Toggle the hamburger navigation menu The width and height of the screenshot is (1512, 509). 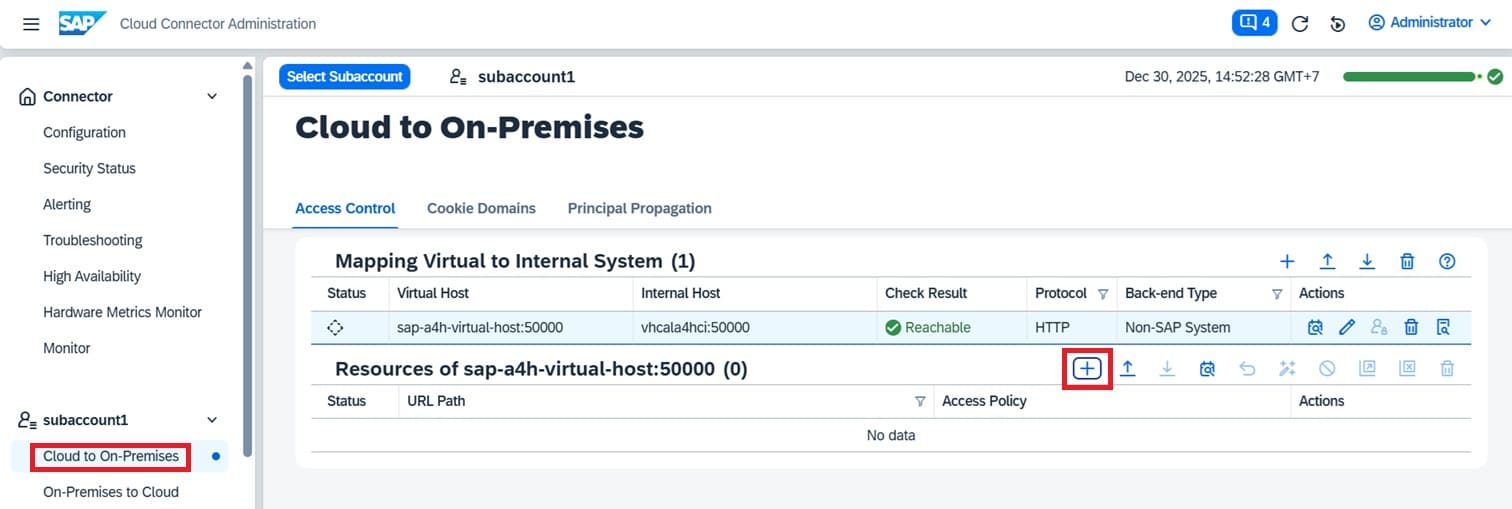pos(31,24)
